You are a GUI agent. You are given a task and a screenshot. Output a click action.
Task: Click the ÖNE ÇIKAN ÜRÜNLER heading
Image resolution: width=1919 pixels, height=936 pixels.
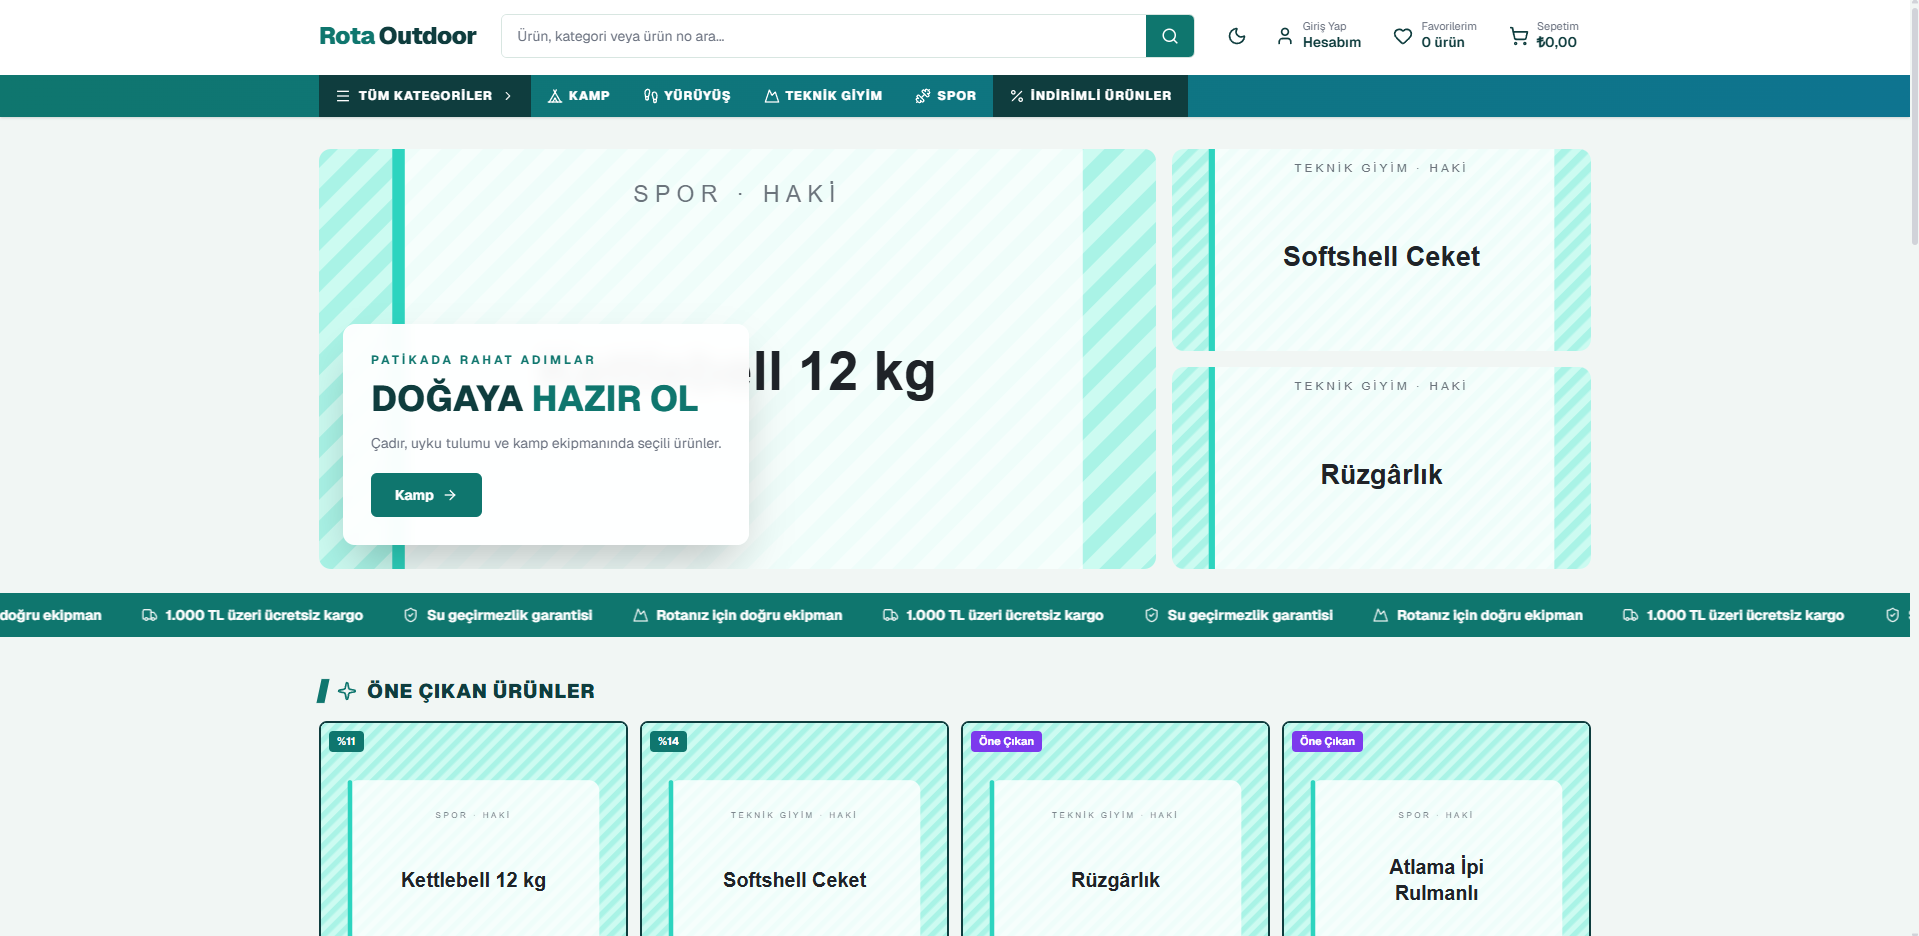(x=480, y=691)
